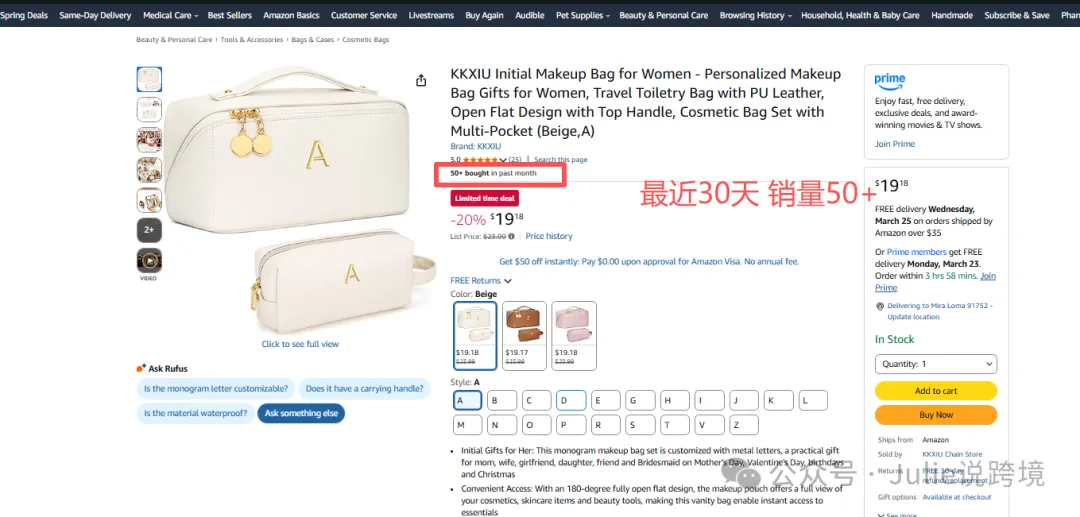Select style letter B

click(501, 401)
